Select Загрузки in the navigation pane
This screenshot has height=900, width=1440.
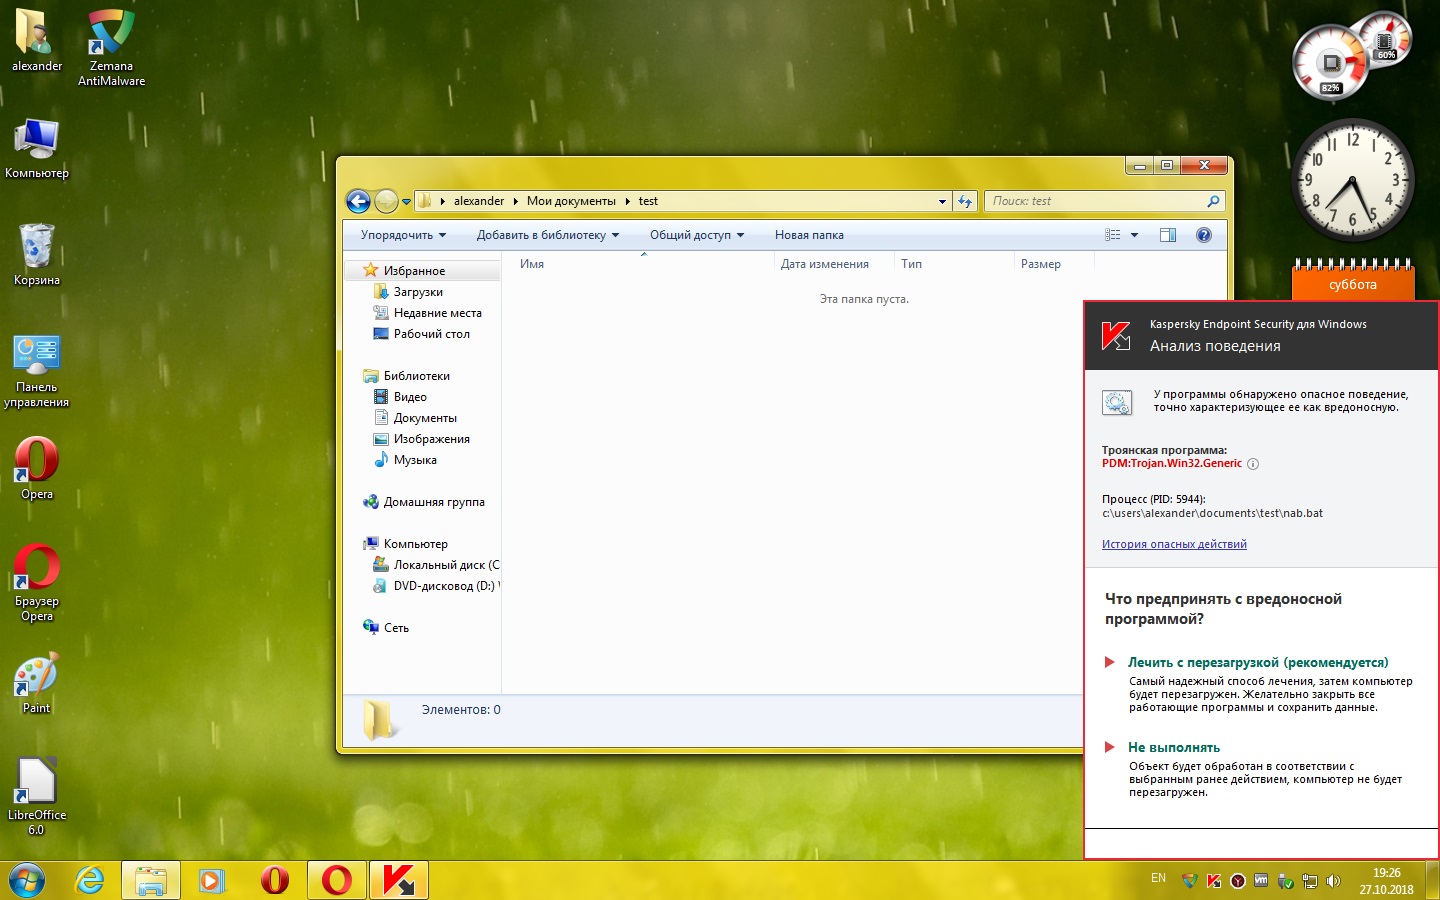pos(418,292)
